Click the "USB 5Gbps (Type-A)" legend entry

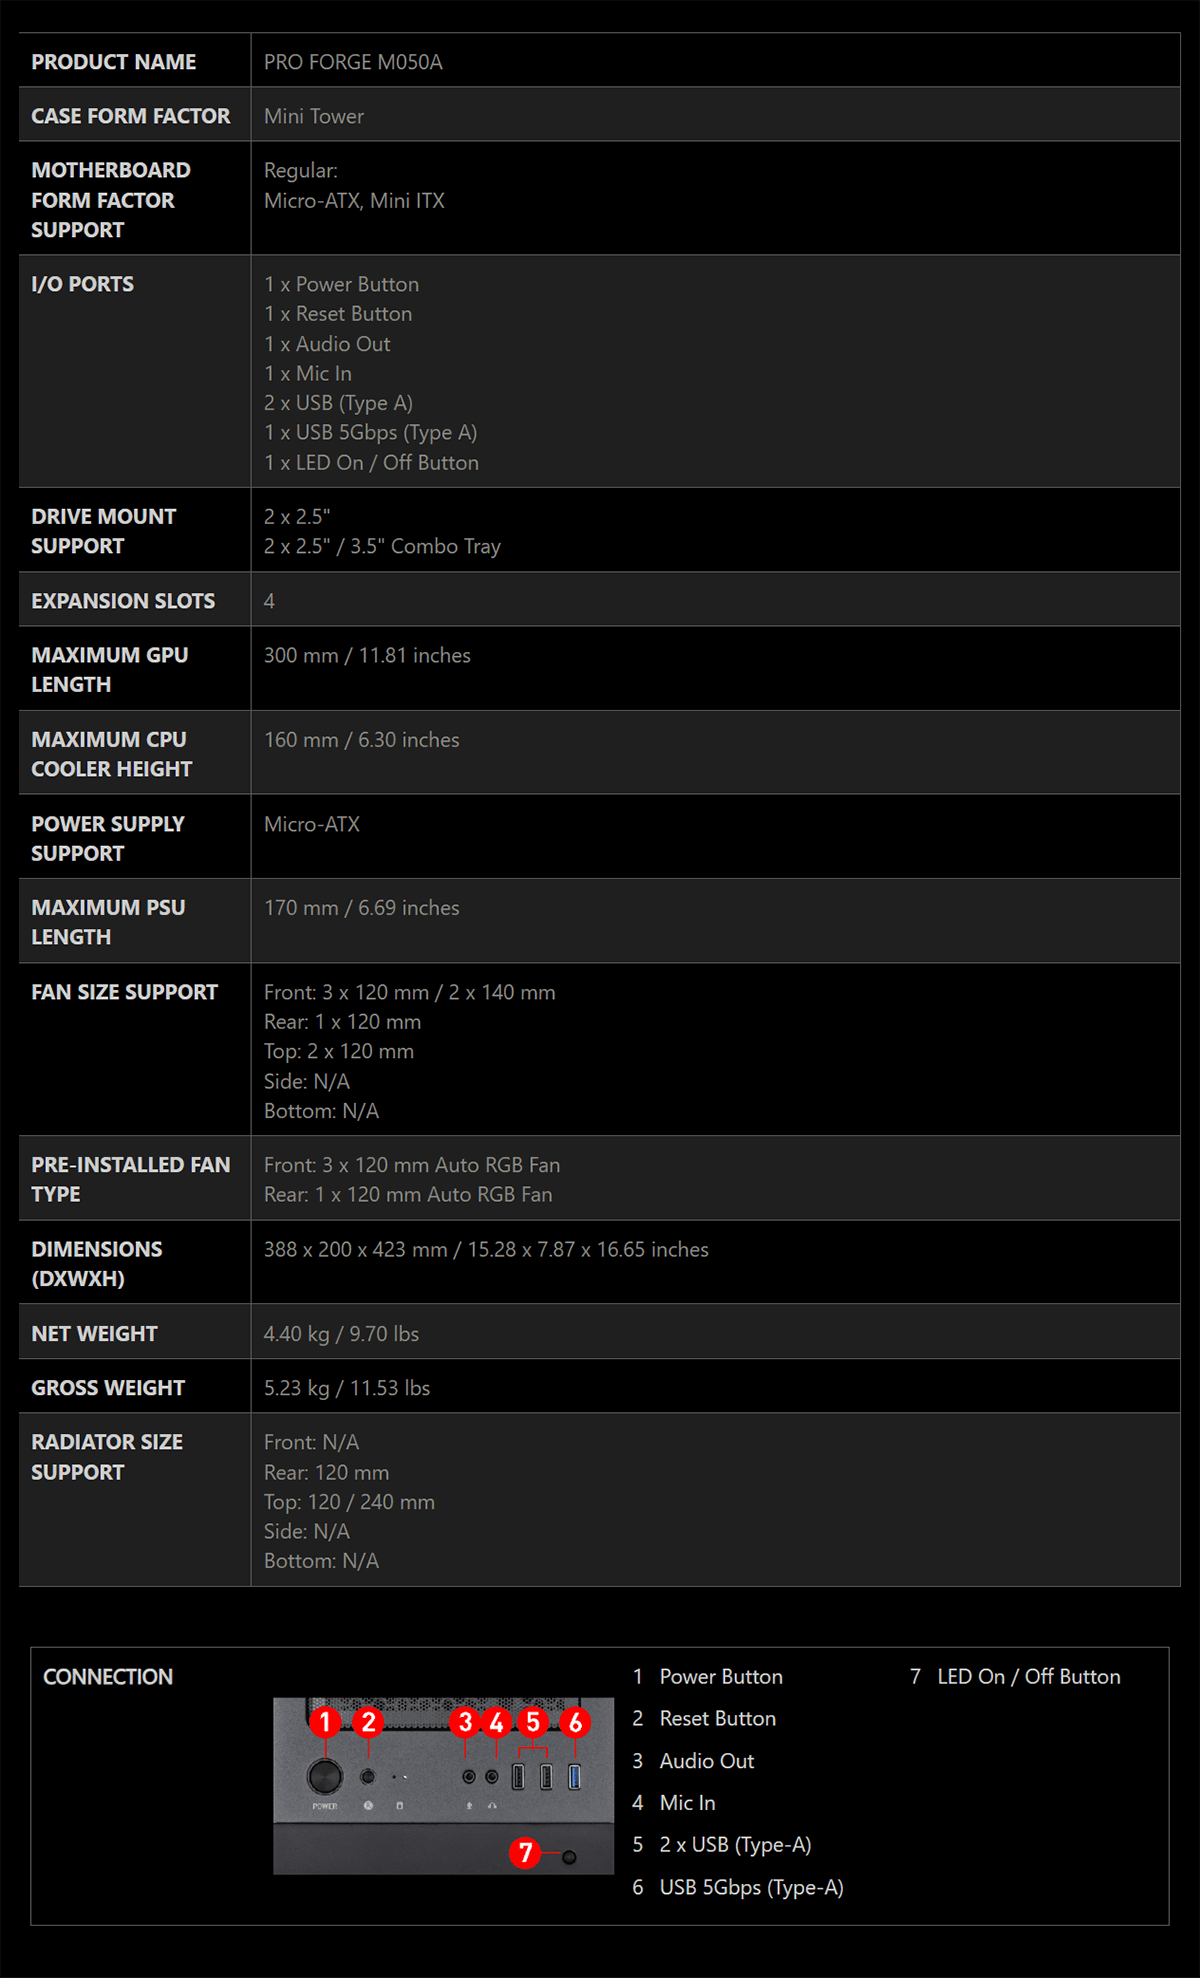751,1888
